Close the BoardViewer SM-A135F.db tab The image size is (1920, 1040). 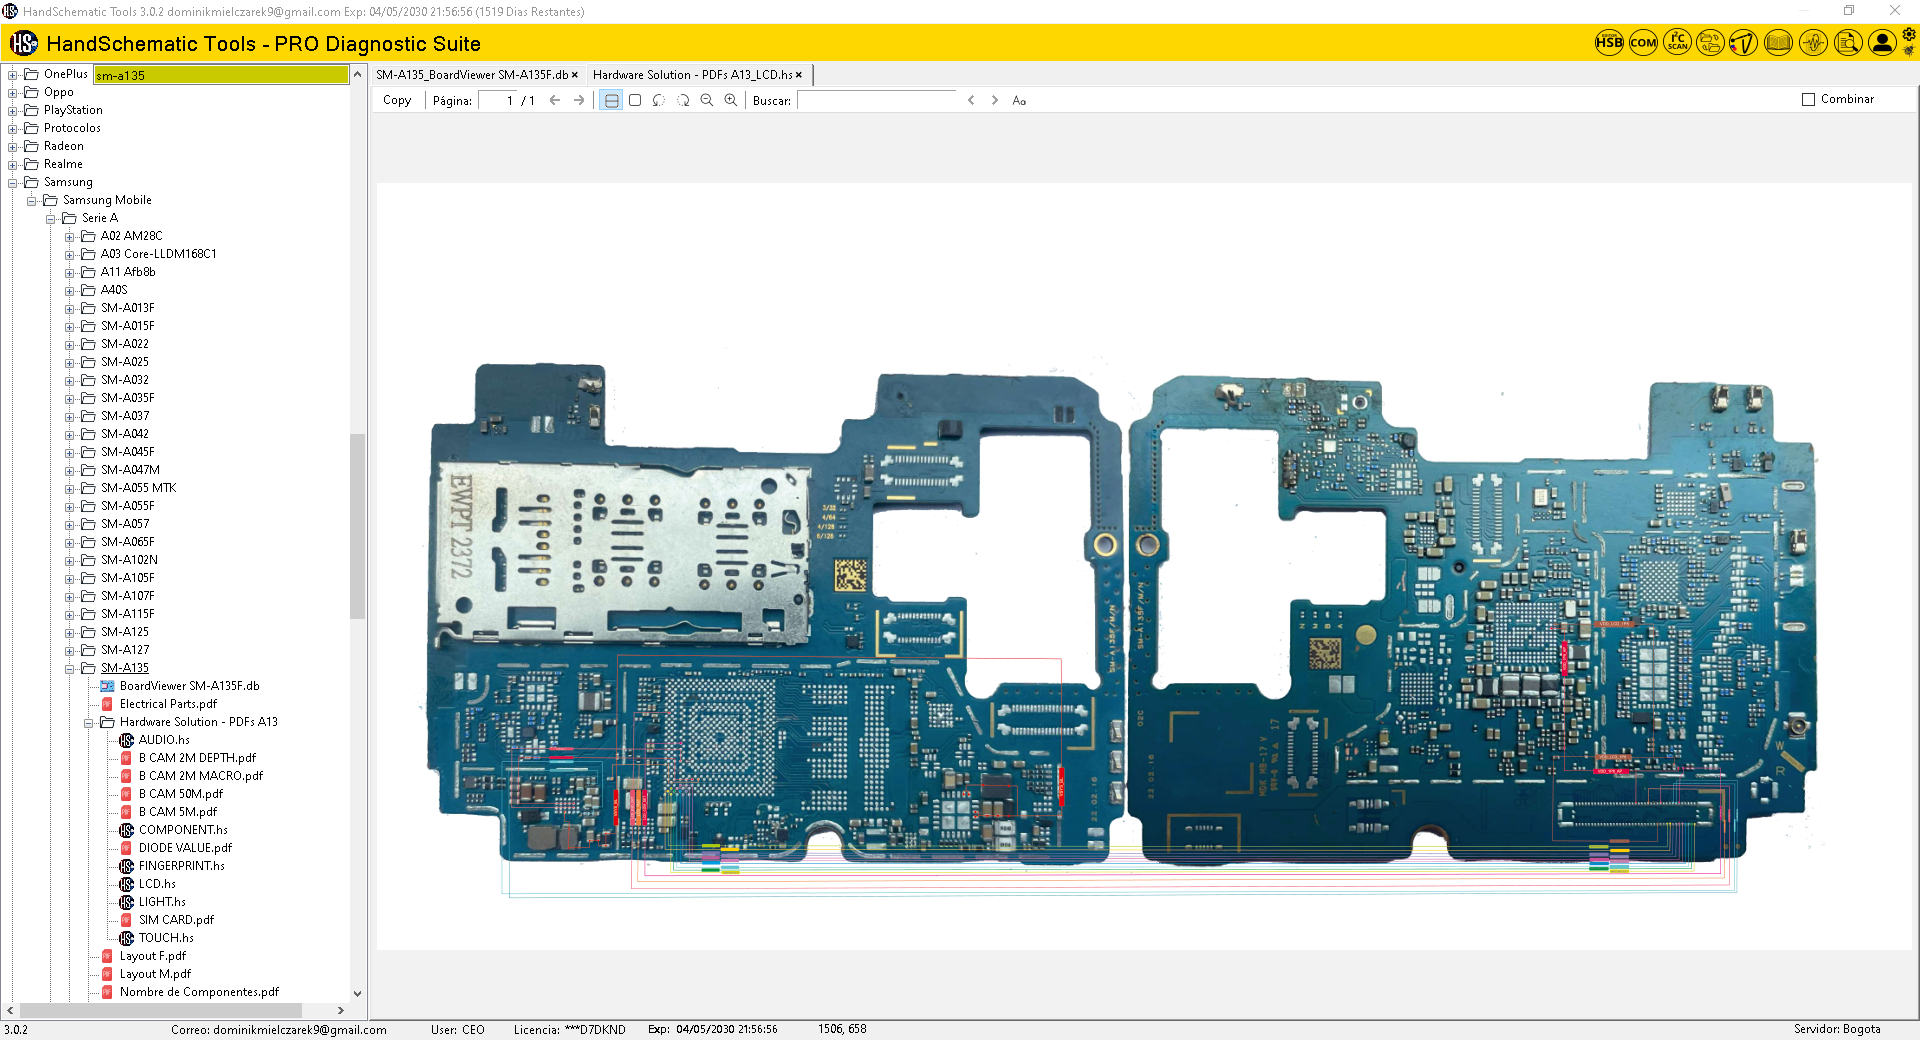click(x=575, y=75)
